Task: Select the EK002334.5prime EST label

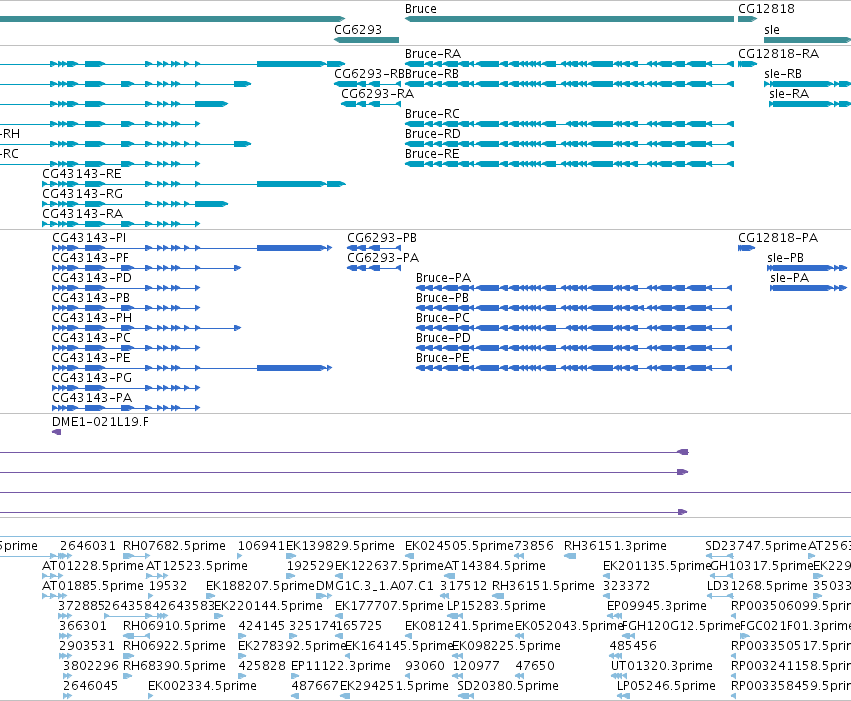Action: coord(202,686)
